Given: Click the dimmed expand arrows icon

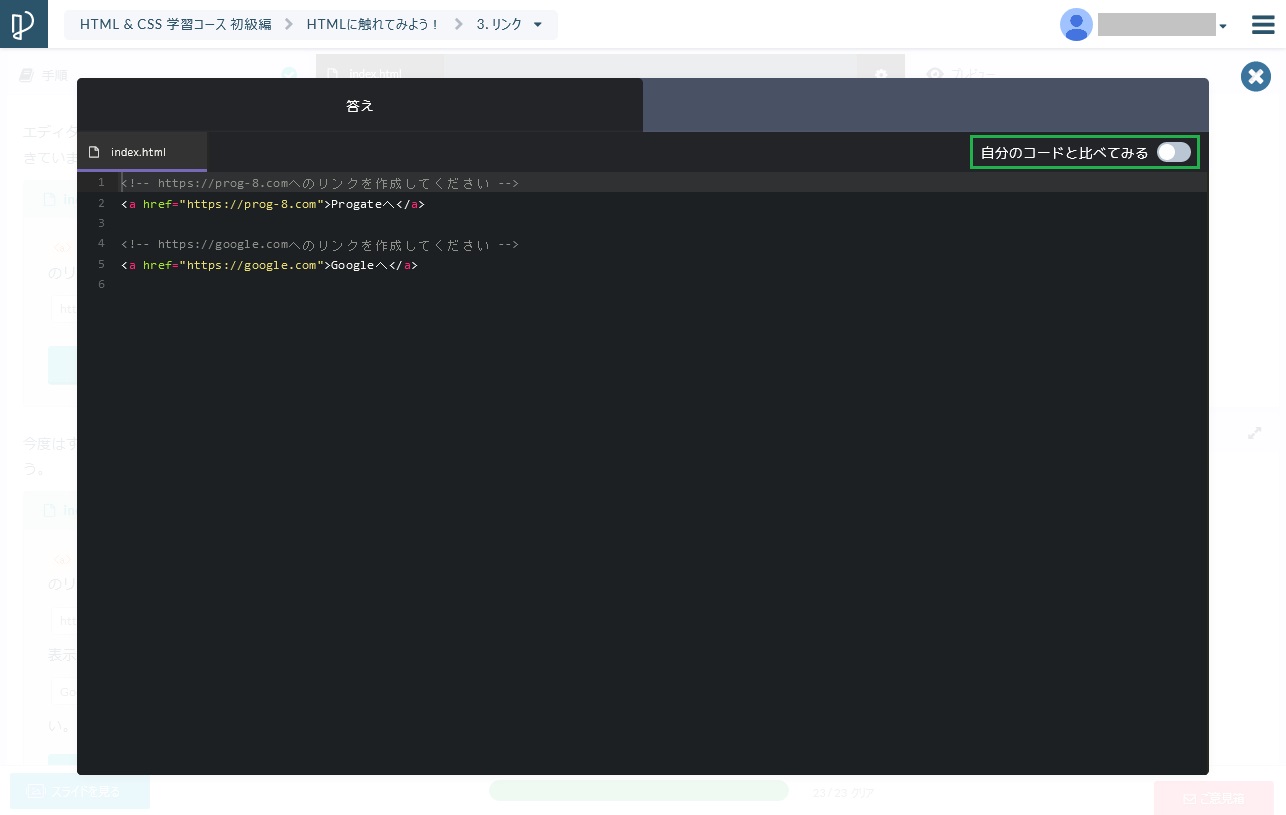Looking at the screenshot, I should point(1254,433).
